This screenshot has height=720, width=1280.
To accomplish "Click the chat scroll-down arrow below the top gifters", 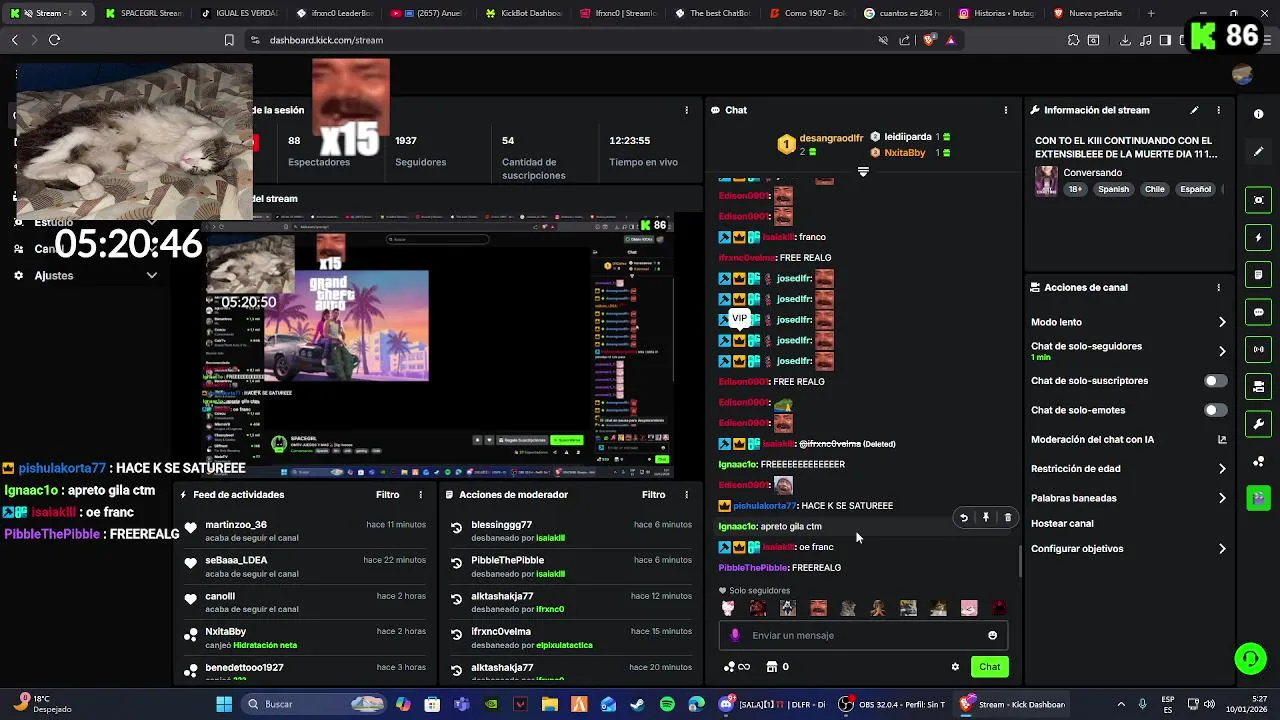I will coord(863,172).
